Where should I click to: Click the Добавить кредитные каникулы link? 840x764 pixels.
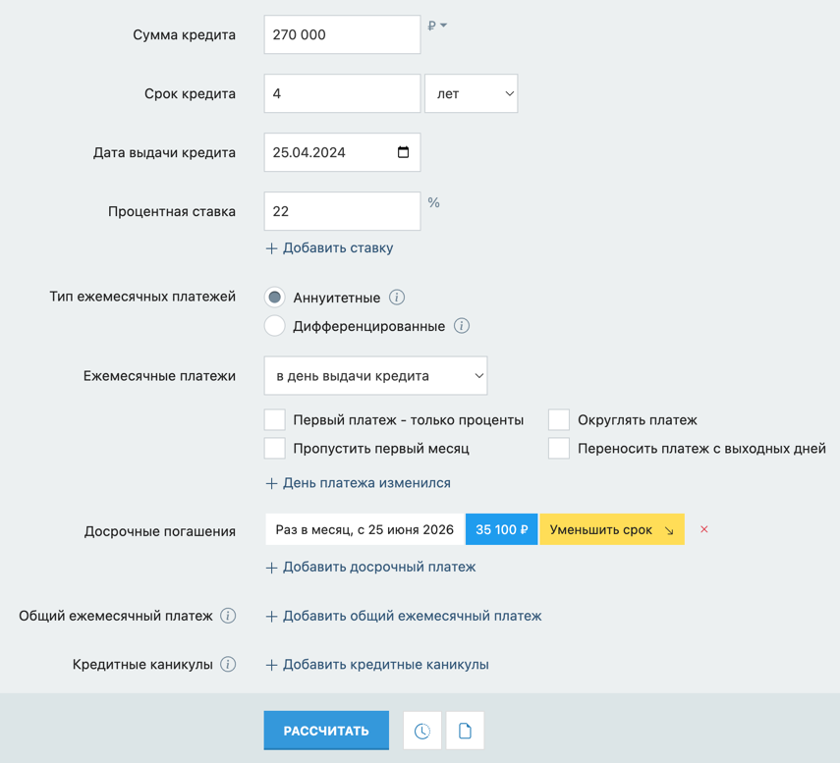pyautogui.click(x=377, y=664)
